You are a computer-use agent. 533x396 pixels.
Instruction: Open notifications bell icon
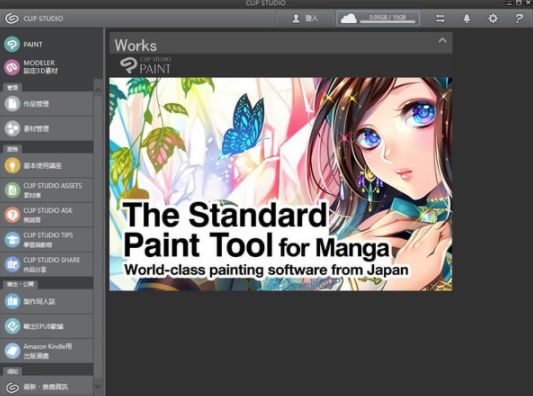467,18
